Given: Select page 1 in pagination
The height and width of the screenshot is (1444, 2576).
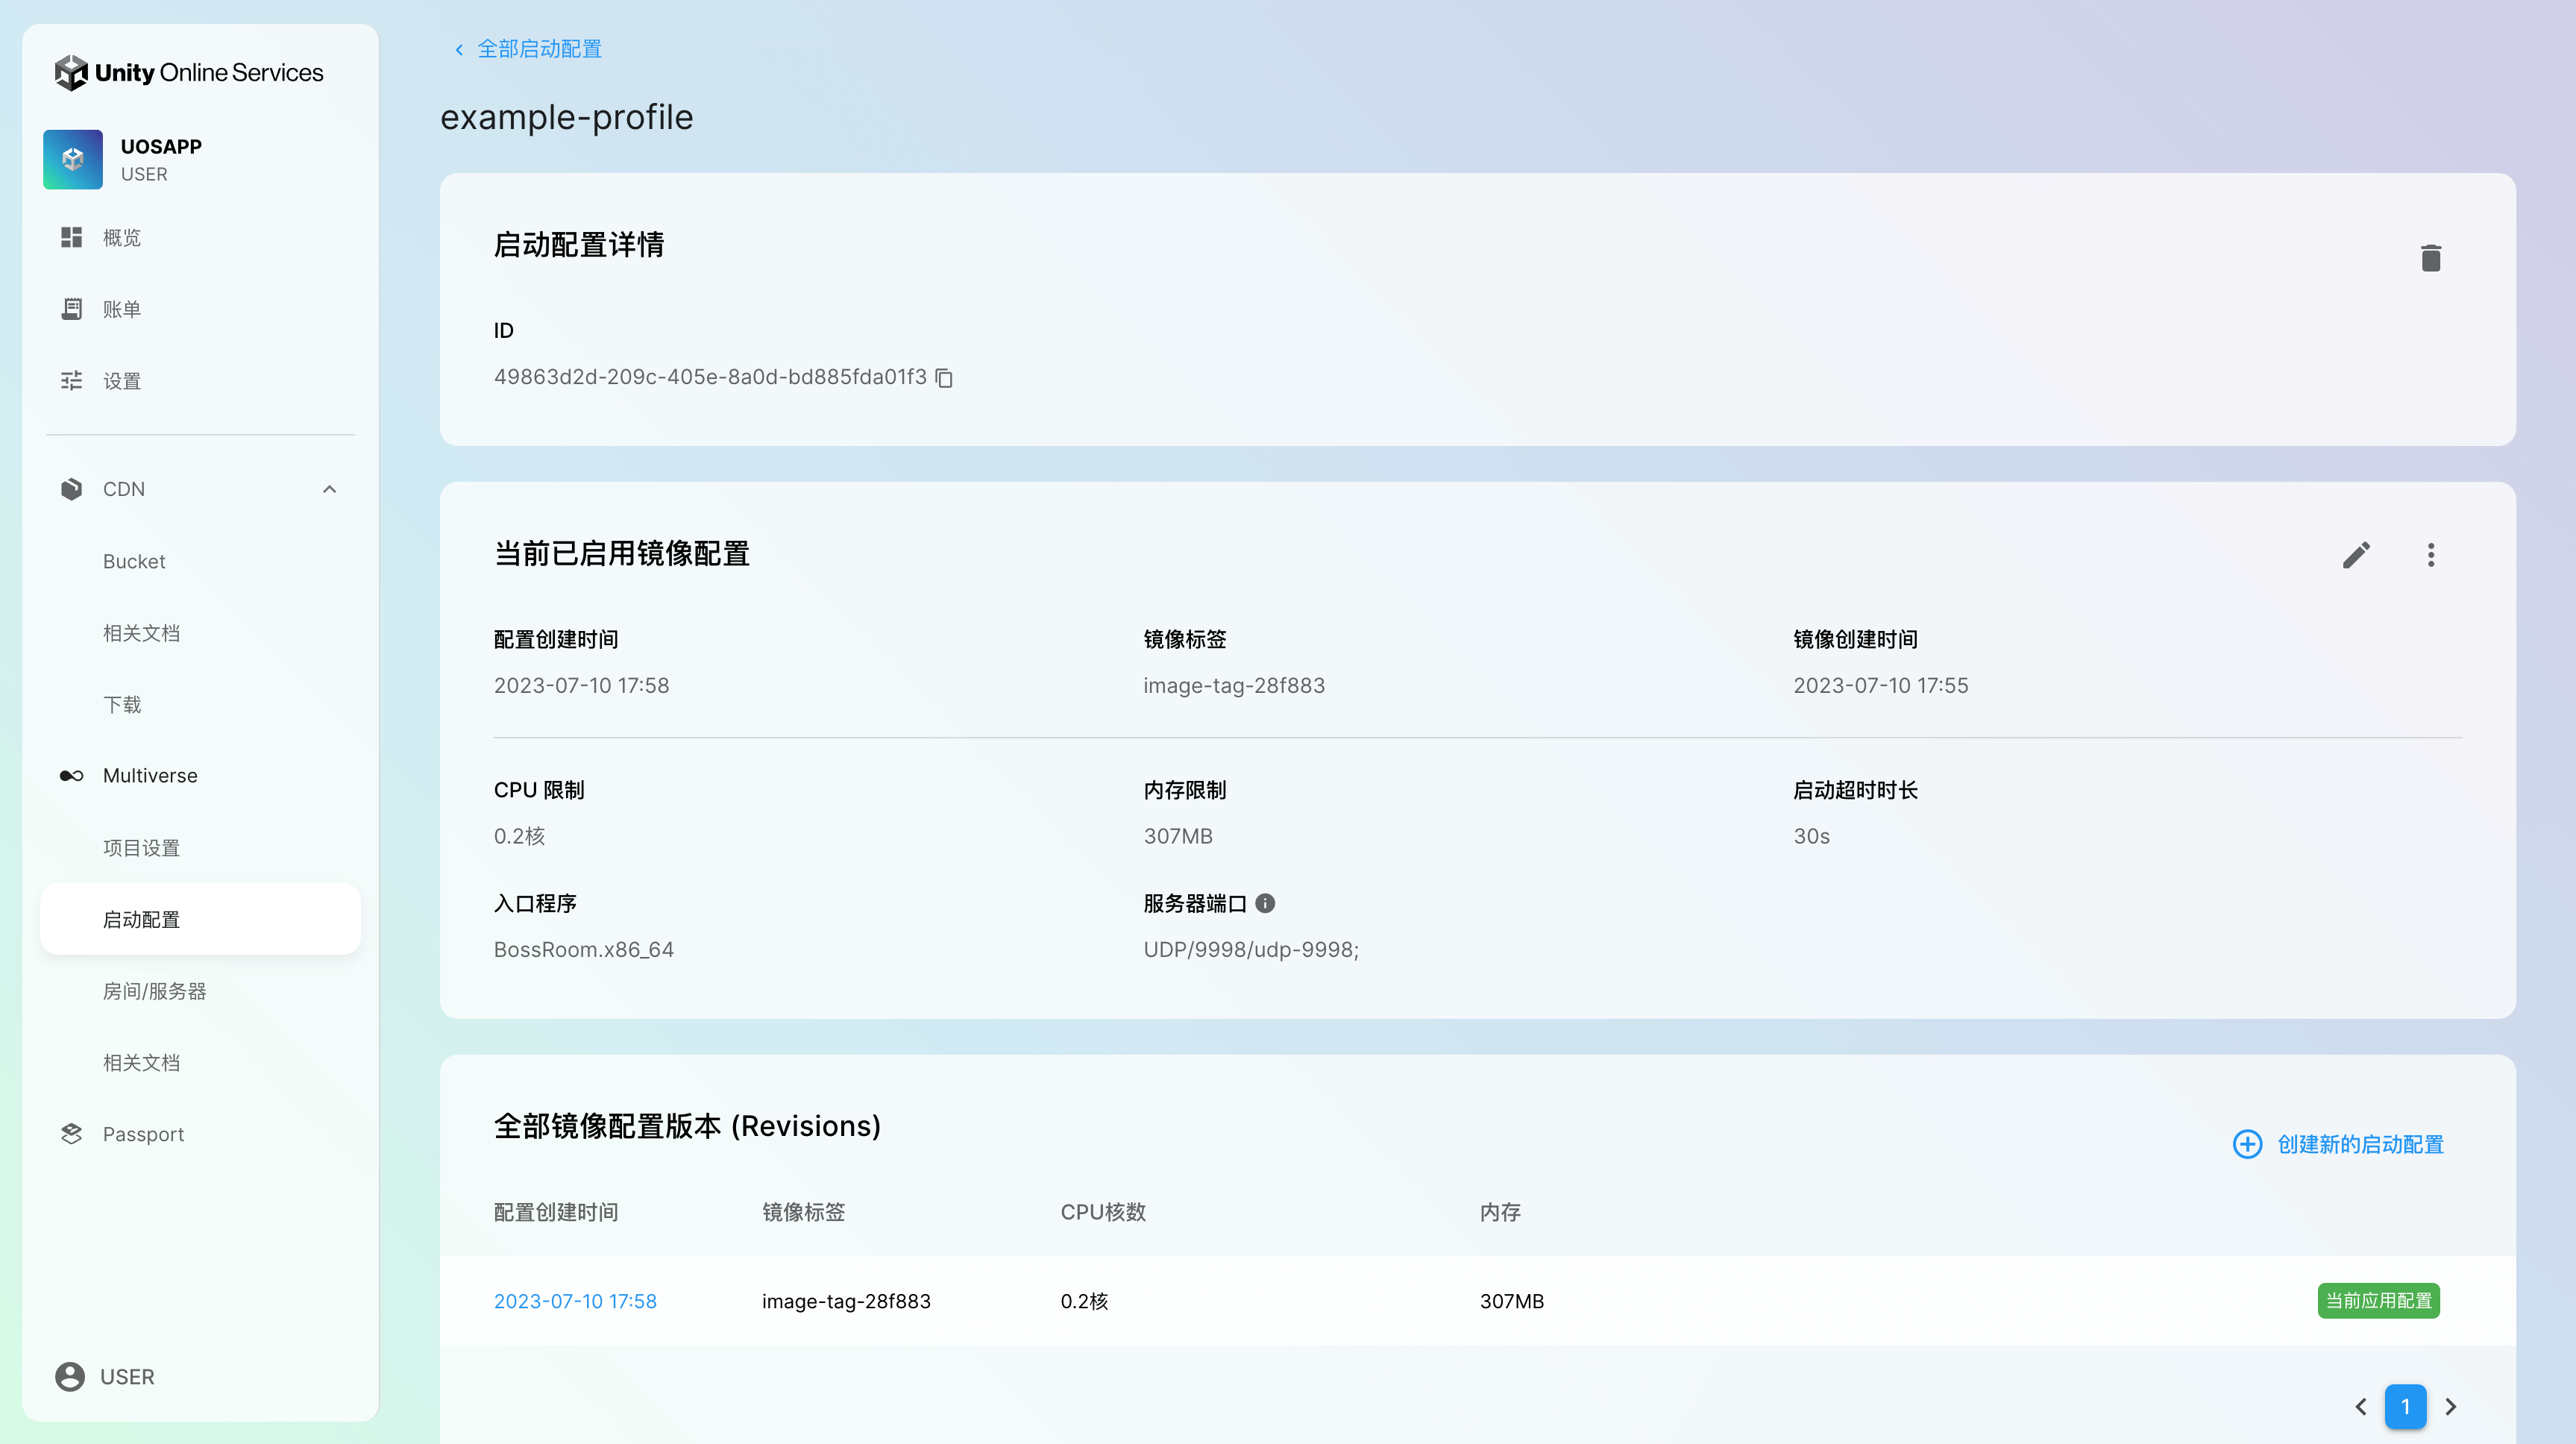Looking at the screenshot, I should coord(2405,1406).
